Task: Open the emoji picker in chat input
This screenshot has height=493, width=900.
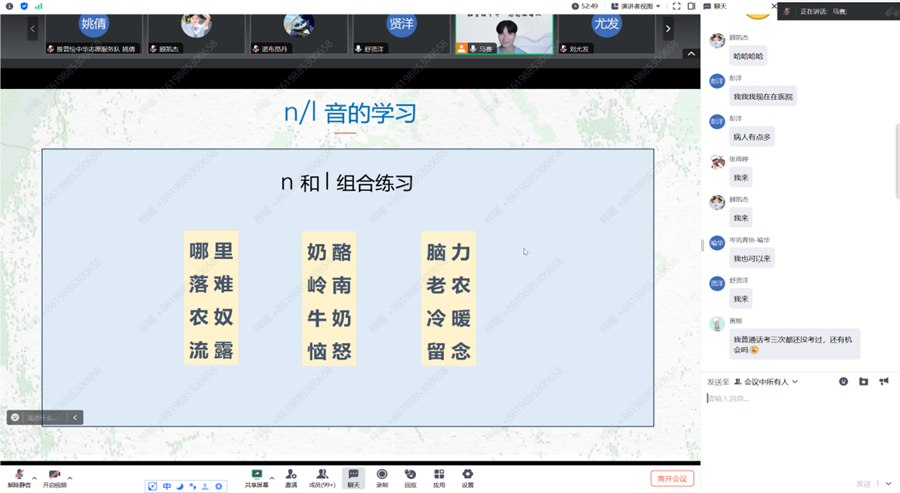Action: pos(843,381)
